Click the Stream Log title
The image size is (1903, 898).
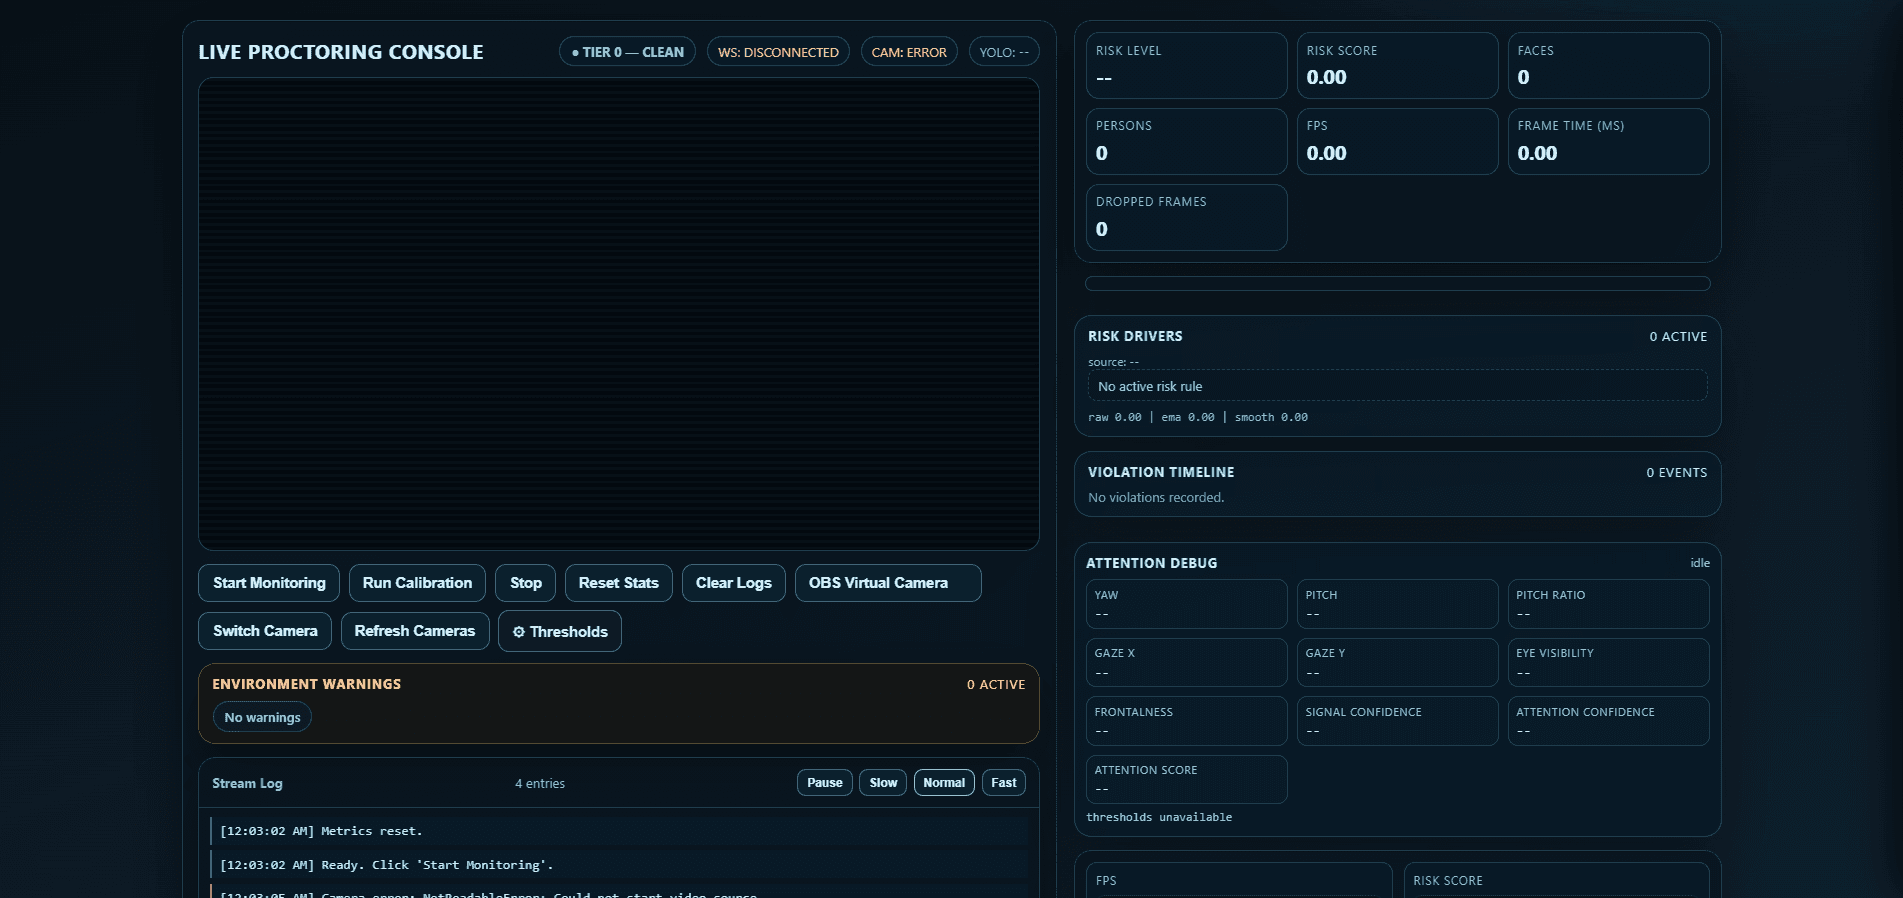(247, 783)
